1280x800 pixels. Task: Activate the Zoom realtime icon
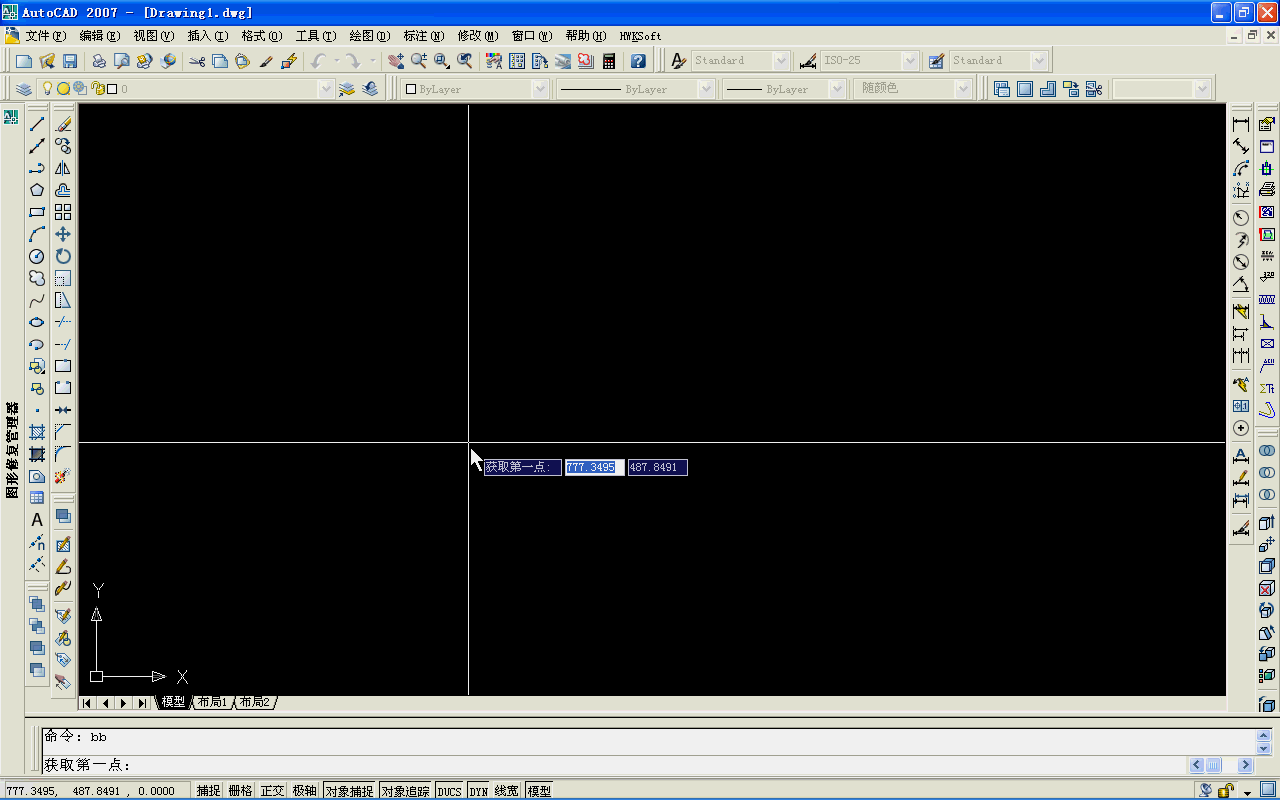418,61
